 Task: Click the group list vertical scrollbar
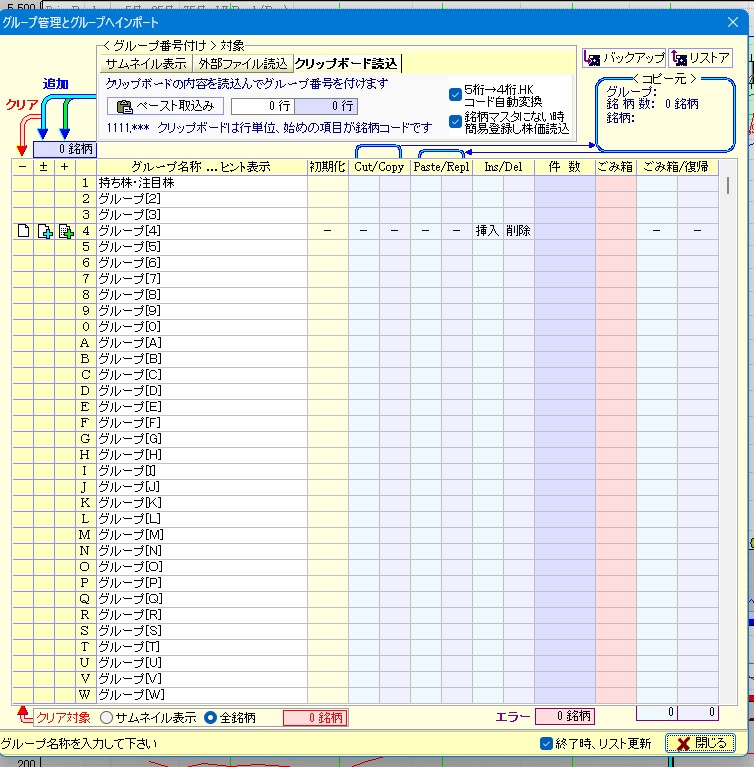tap(727, 400)
